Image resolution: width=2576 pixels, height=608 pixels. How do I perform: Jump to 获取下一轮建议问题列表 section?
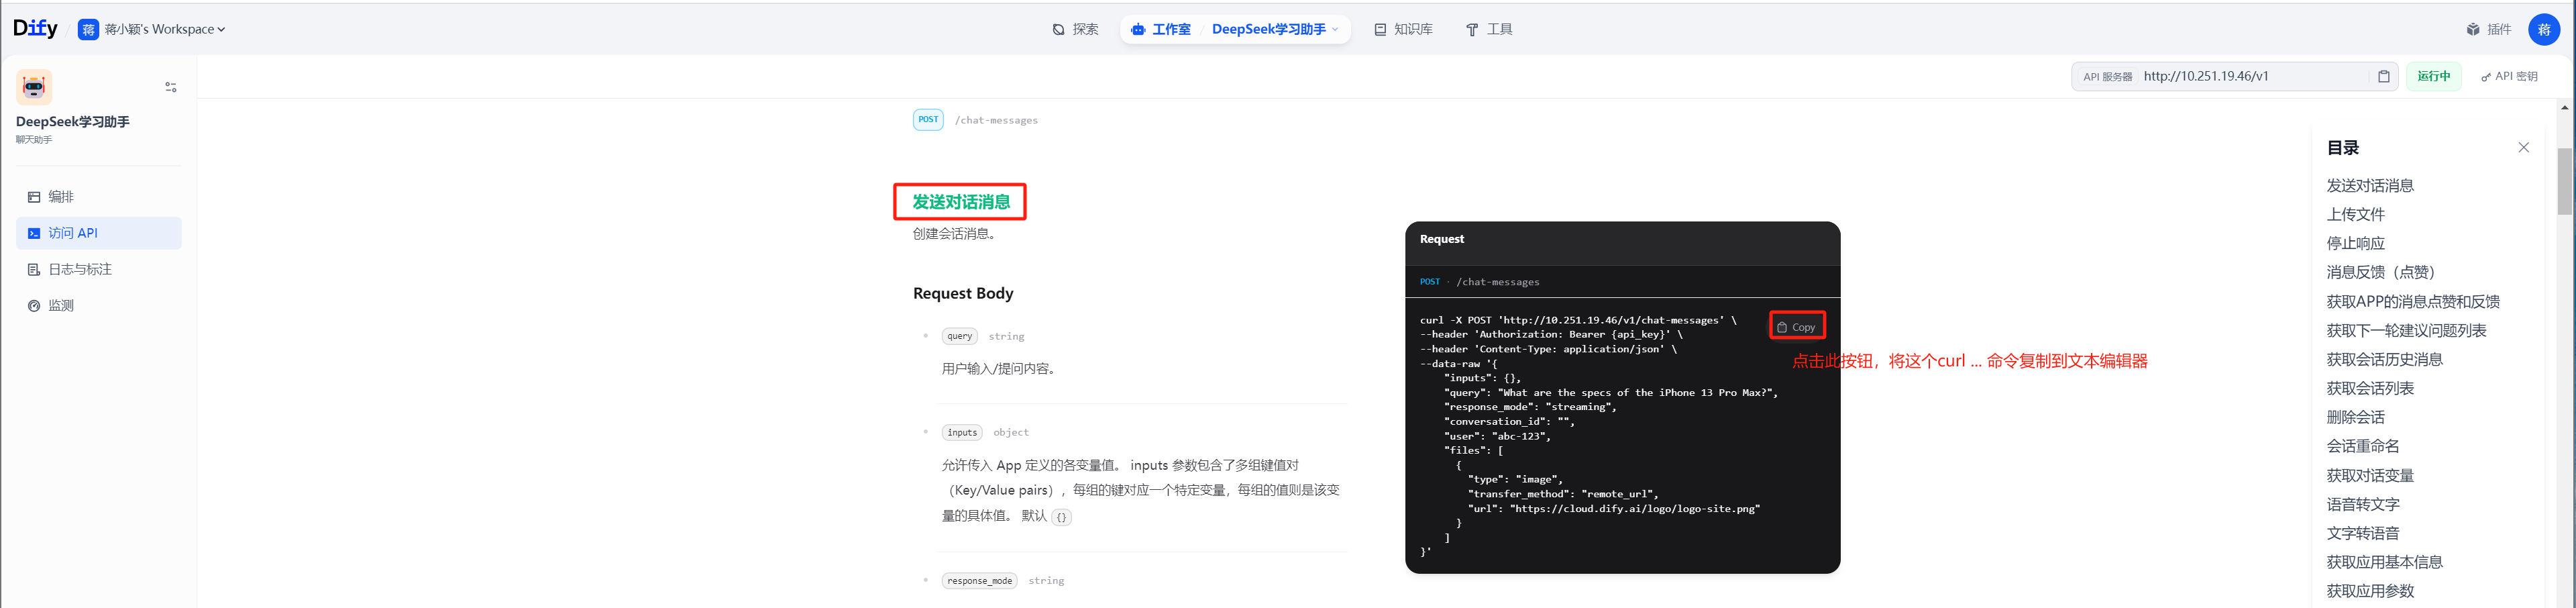pos(2406,330)
